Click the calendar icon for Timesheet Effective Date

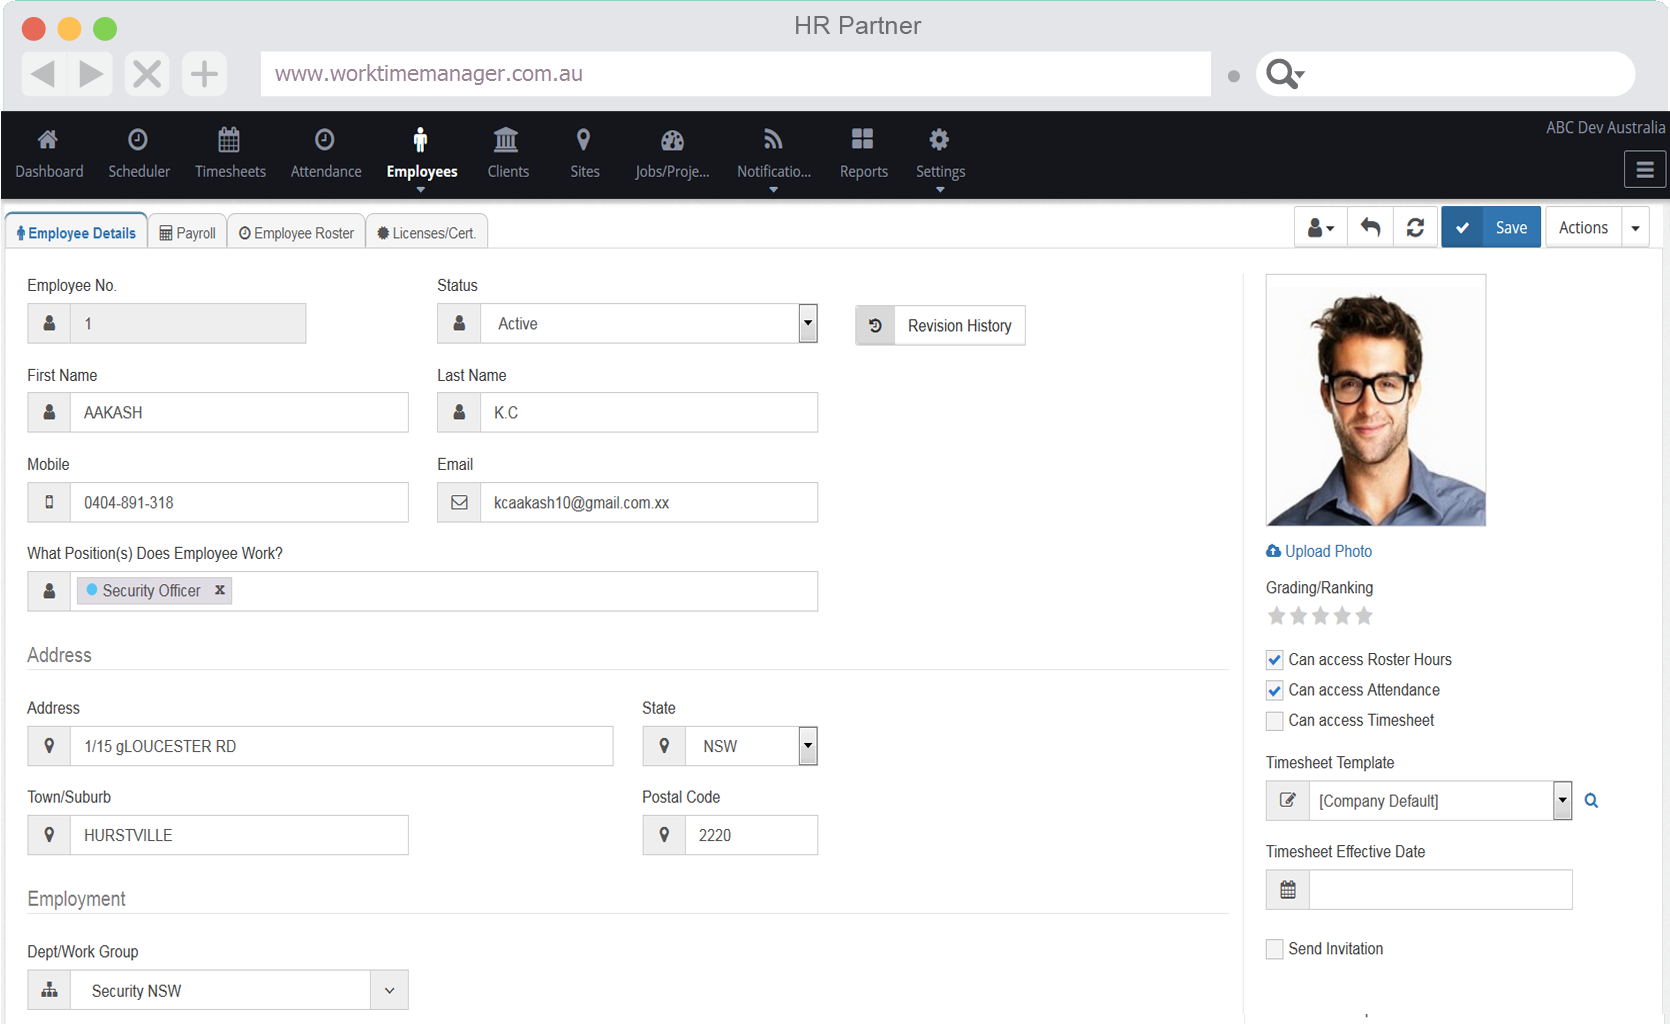(x=1288, y=889)
